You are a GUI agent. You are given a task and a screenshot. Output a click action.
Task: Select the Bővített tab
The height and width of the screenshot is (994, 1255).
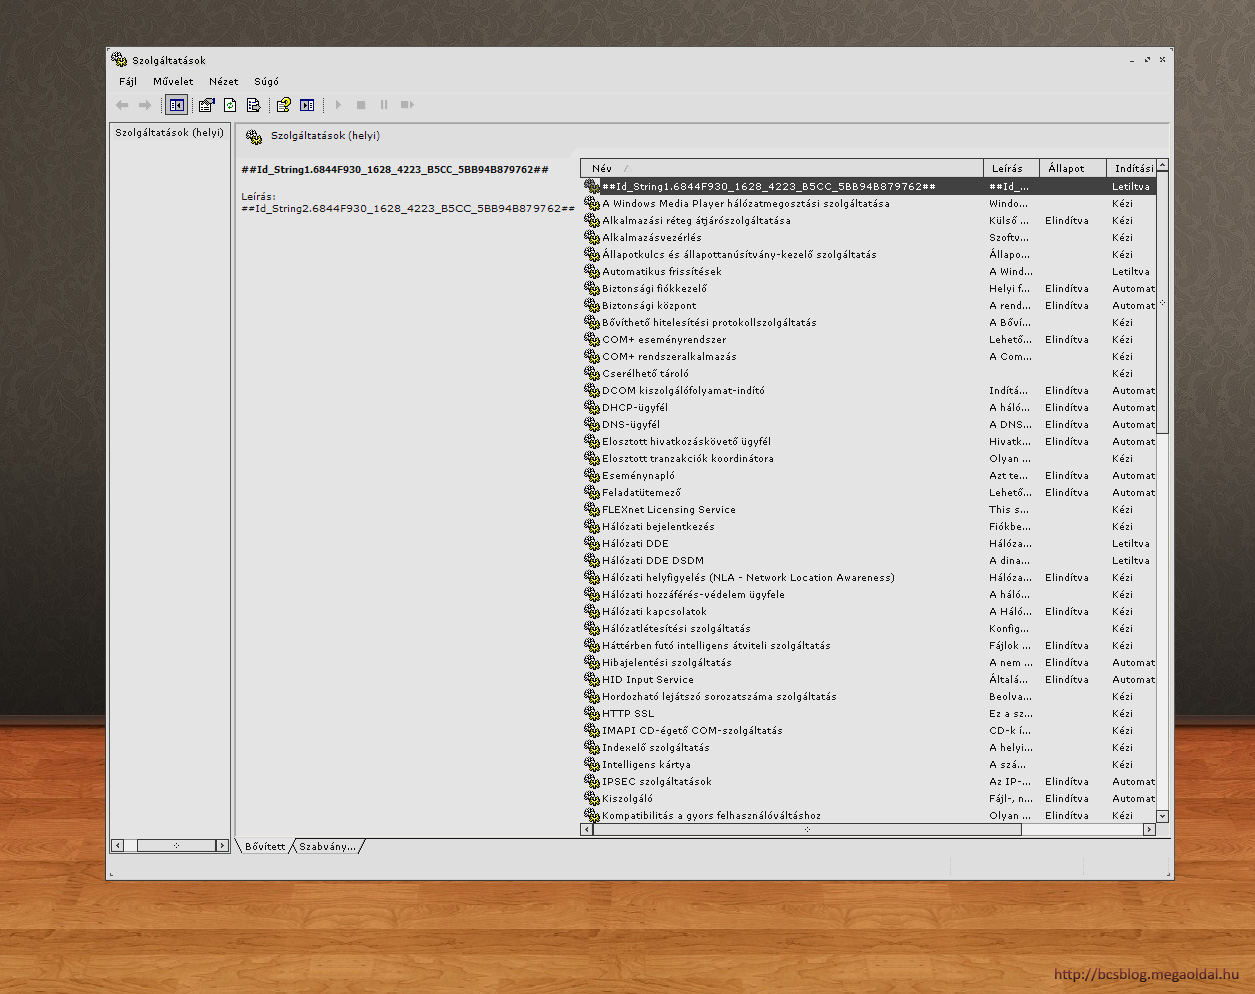coord(265,847)
